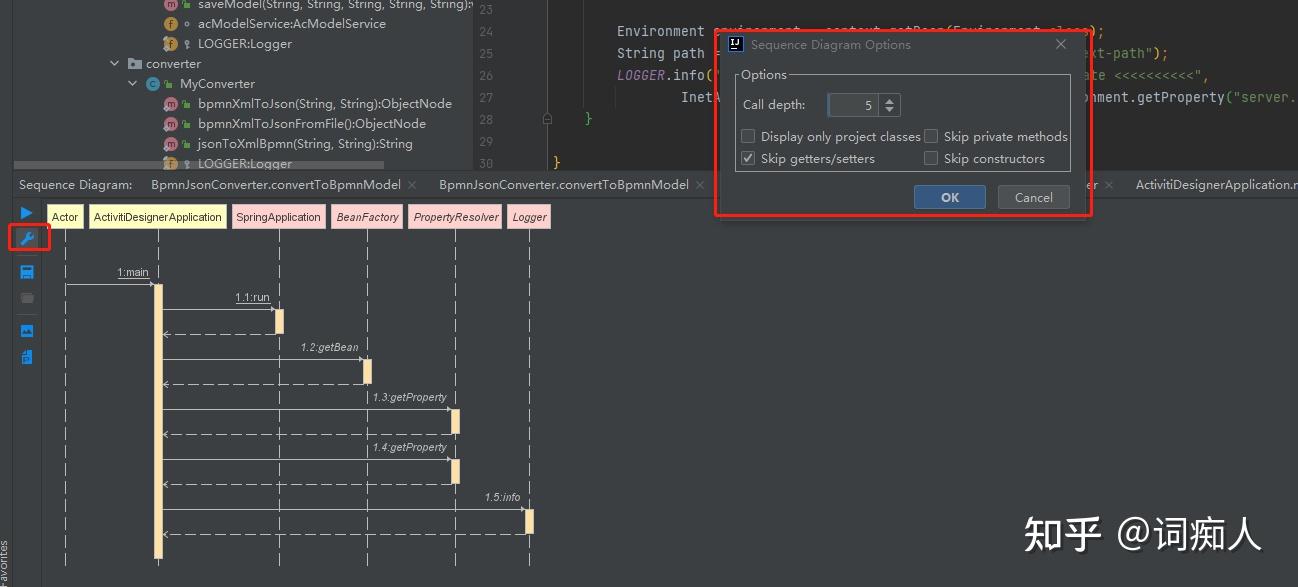This screenshot has height=587, width=1298.
Task: Click the export image icon in left sidebar
Action: 27,330
